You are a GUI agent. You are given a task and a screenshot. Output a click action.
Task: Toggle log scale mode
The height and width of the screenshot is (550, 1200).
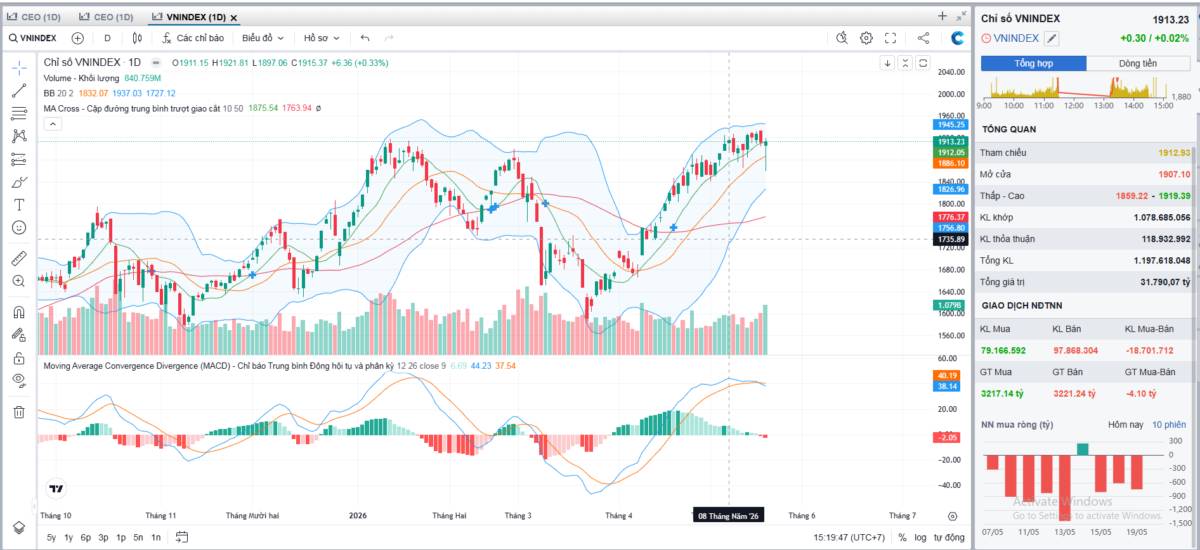point(920,538)
